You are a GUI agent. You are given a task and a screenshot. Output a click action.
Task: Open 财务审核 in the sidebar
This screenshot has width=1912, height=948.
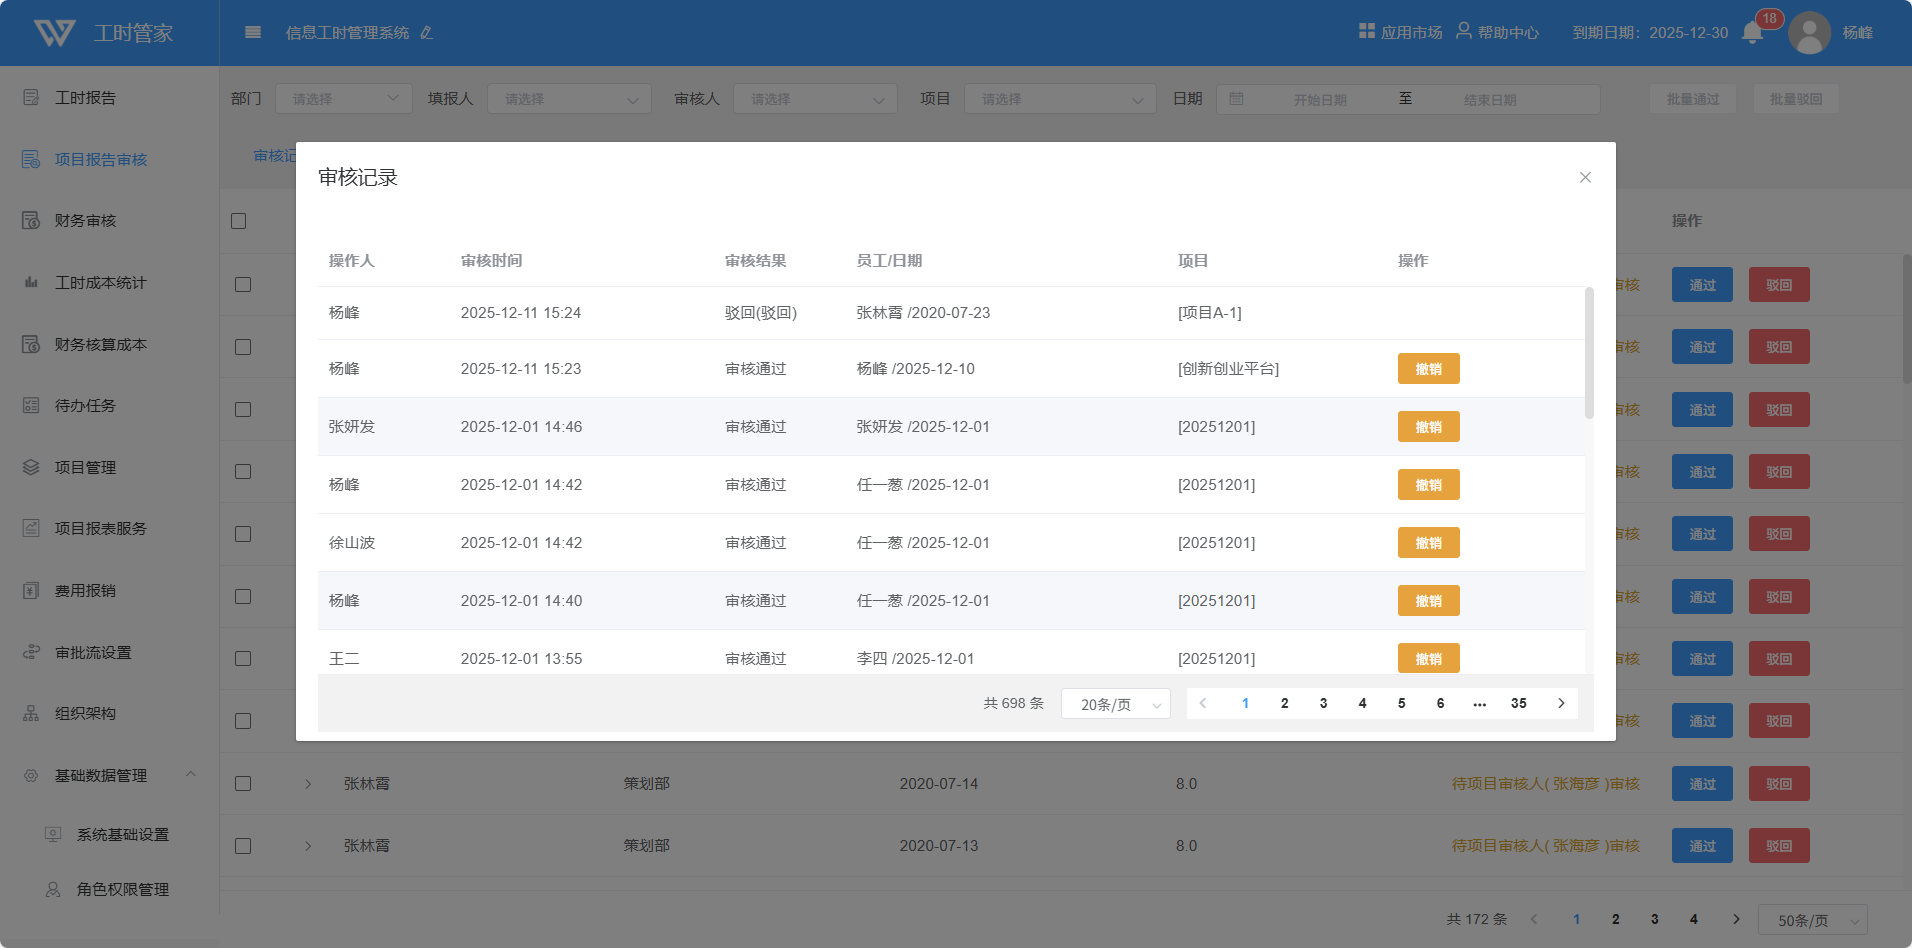85,221
